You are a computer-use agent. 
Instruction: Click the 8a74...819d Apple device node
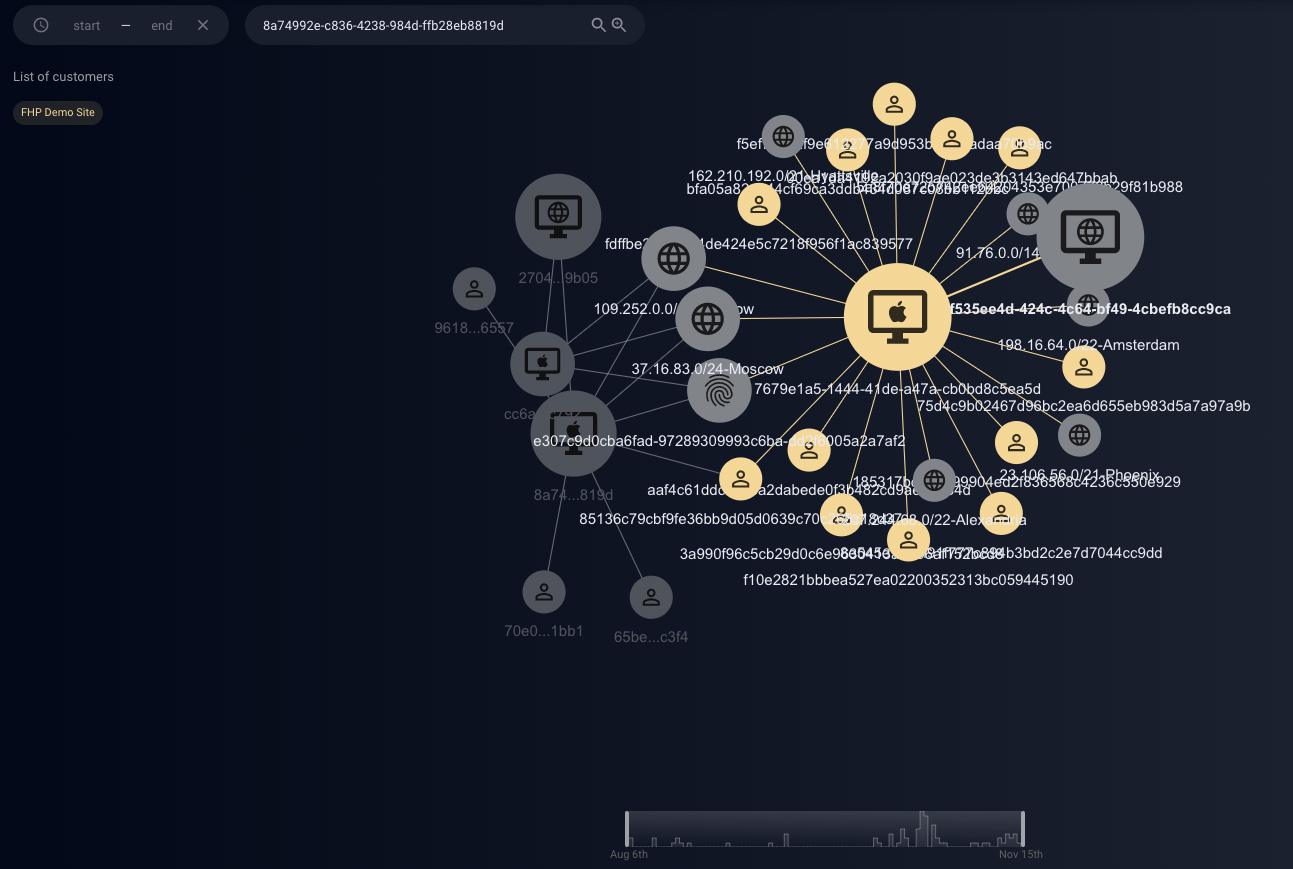tap(573, 433)
